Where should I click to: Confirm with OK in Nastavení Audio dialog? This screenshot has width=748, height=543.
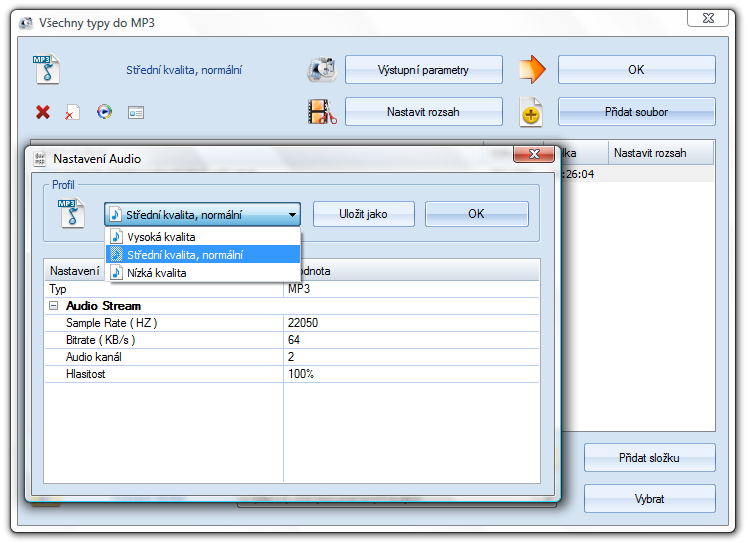[x=477, y=214]
